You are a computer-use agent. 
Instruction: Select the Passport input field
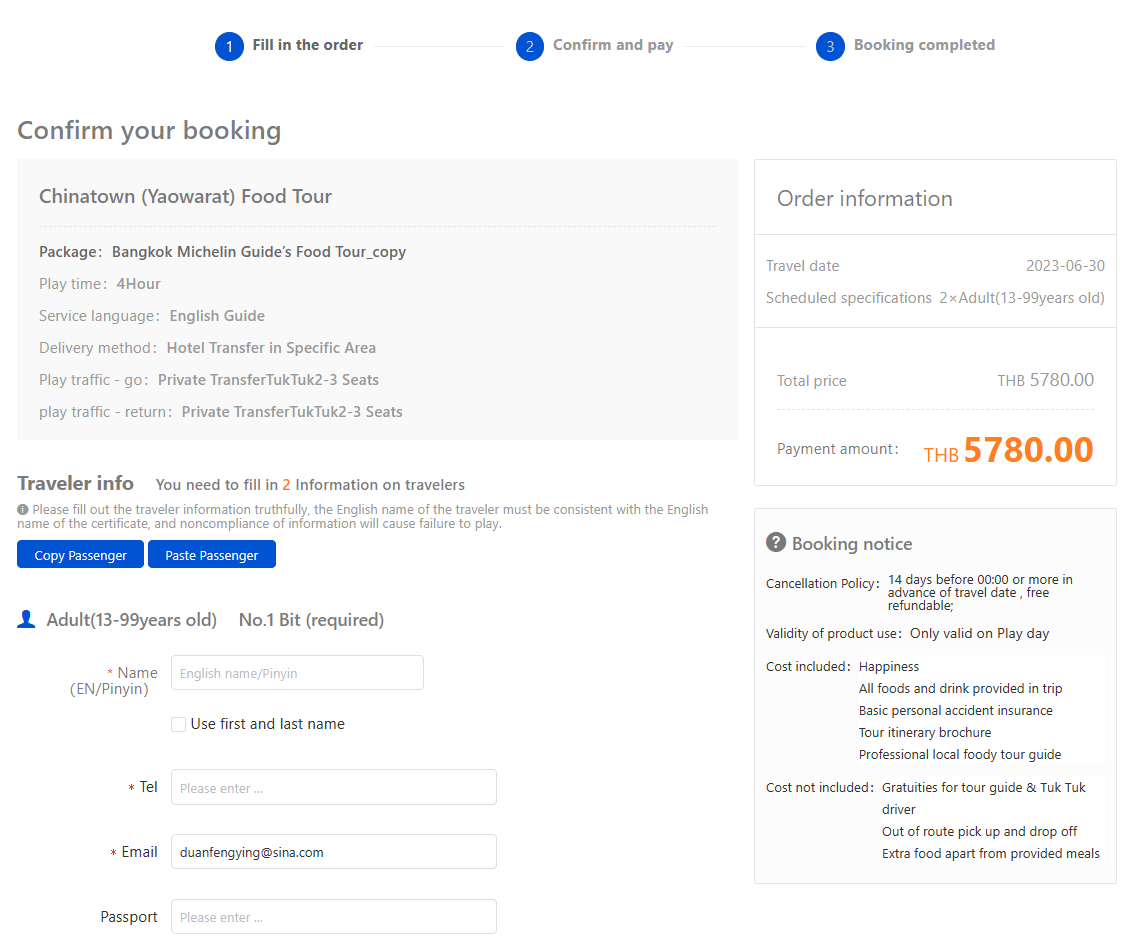(x=333, y=917)
